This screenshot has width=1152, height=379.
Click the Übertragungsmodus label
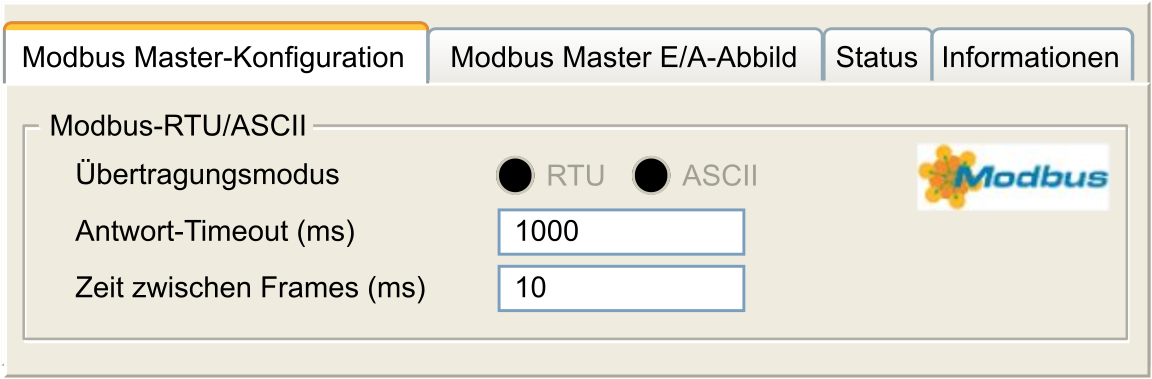[208, 176]
